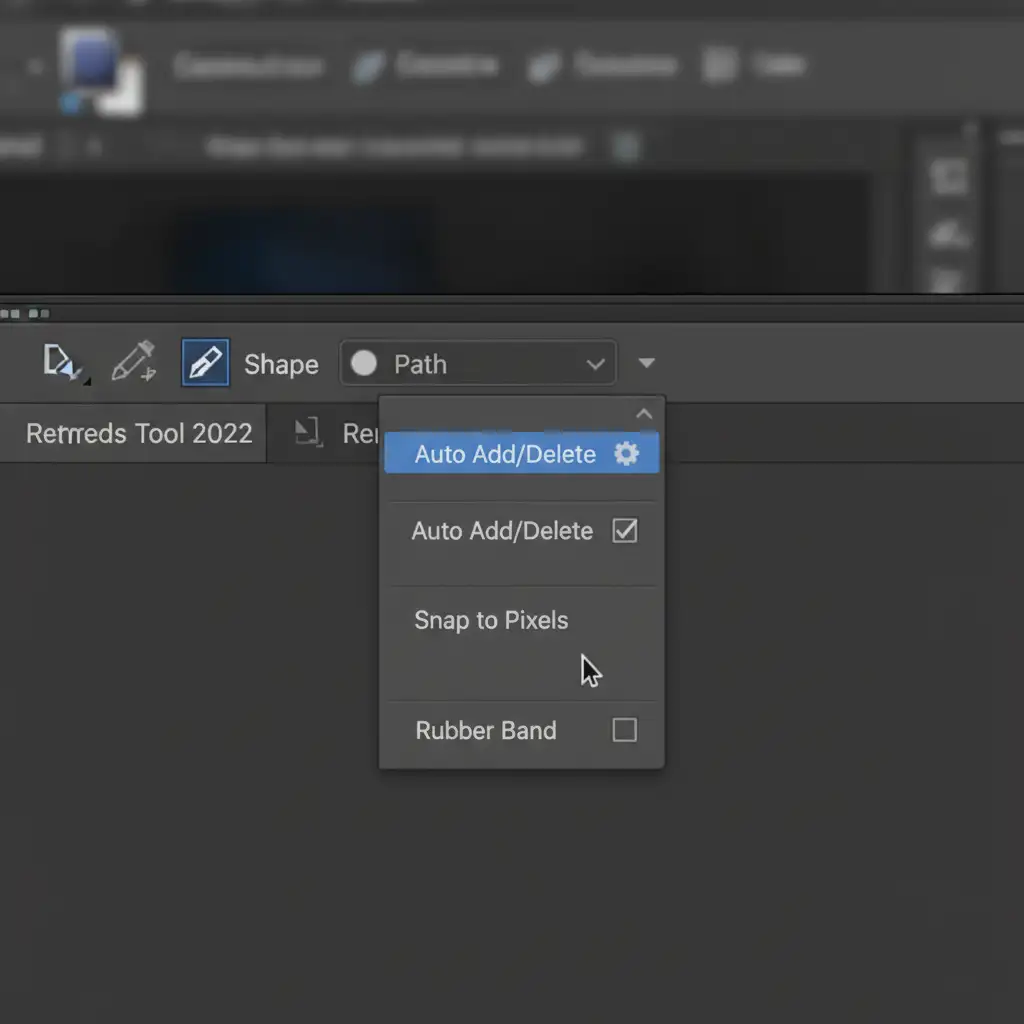Image resolution: width=1024 pixels, height=1024 pixels.
Task: Open the Path mode dropdown
Action: tap(478, 364)
